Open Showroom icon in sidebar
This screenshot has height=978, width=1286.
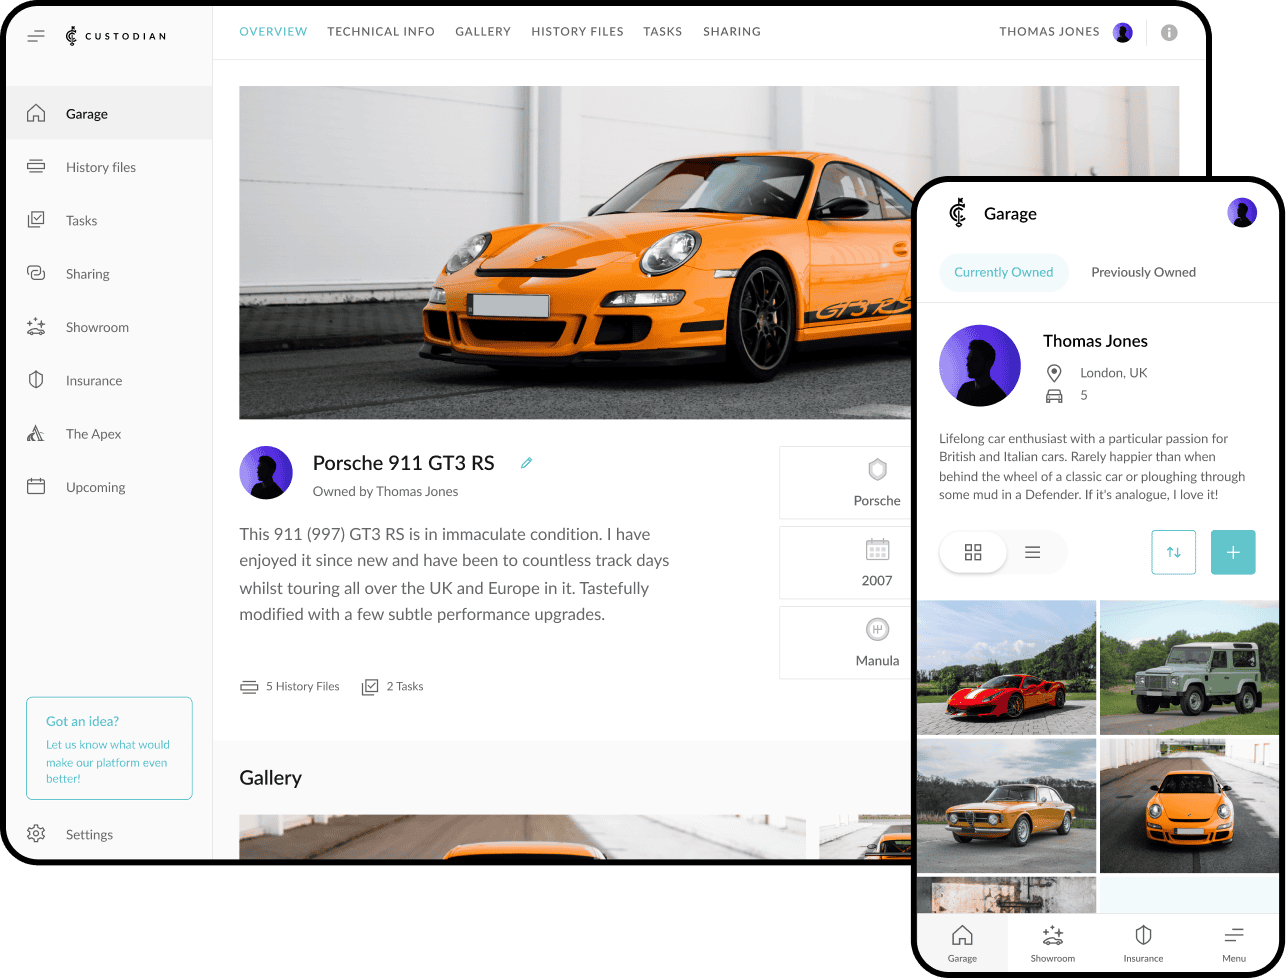click(36, 326)
